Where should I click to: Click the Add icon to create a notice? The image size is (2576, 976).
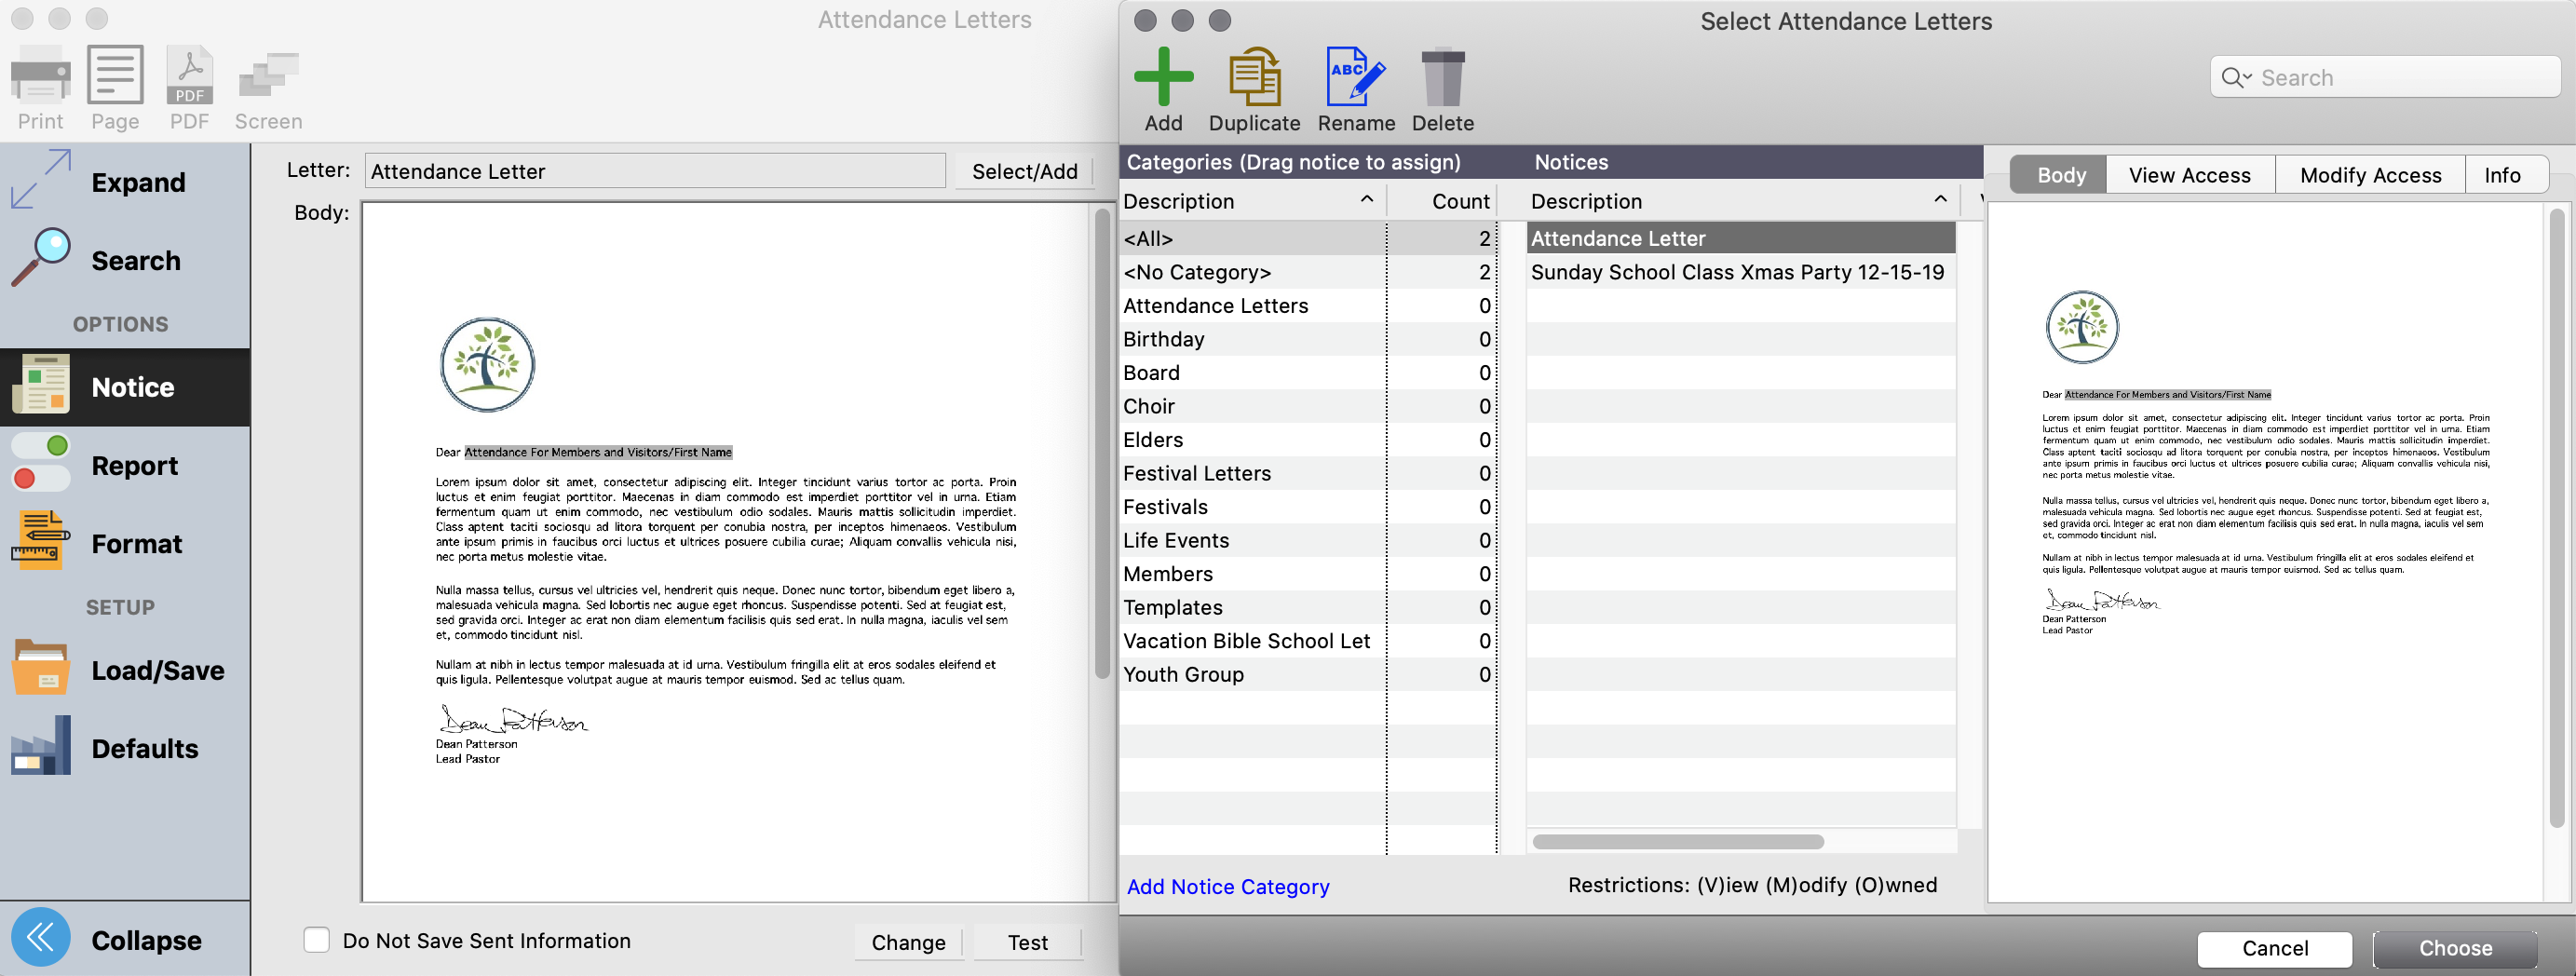[x=1163, y=80]
